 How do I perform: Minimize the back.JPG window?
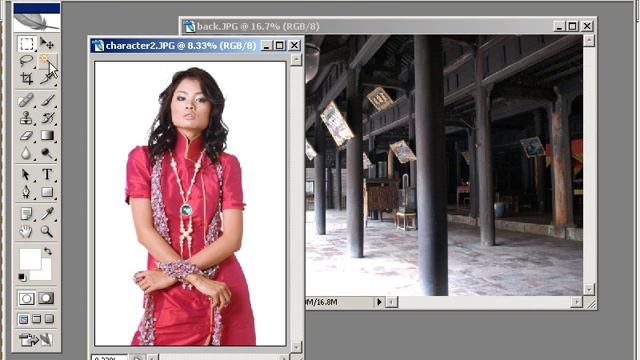559,26
